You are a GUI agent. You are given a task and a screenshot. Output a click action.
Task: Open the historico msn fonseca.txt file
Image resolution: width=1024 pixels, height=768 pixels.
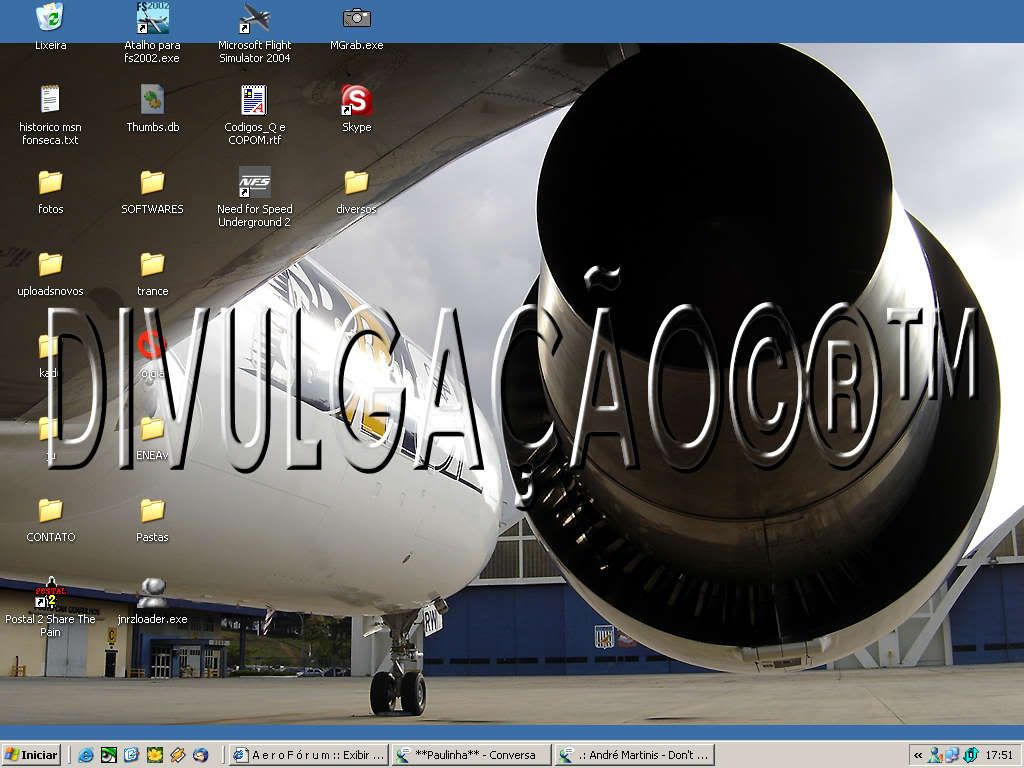point(50,99)
